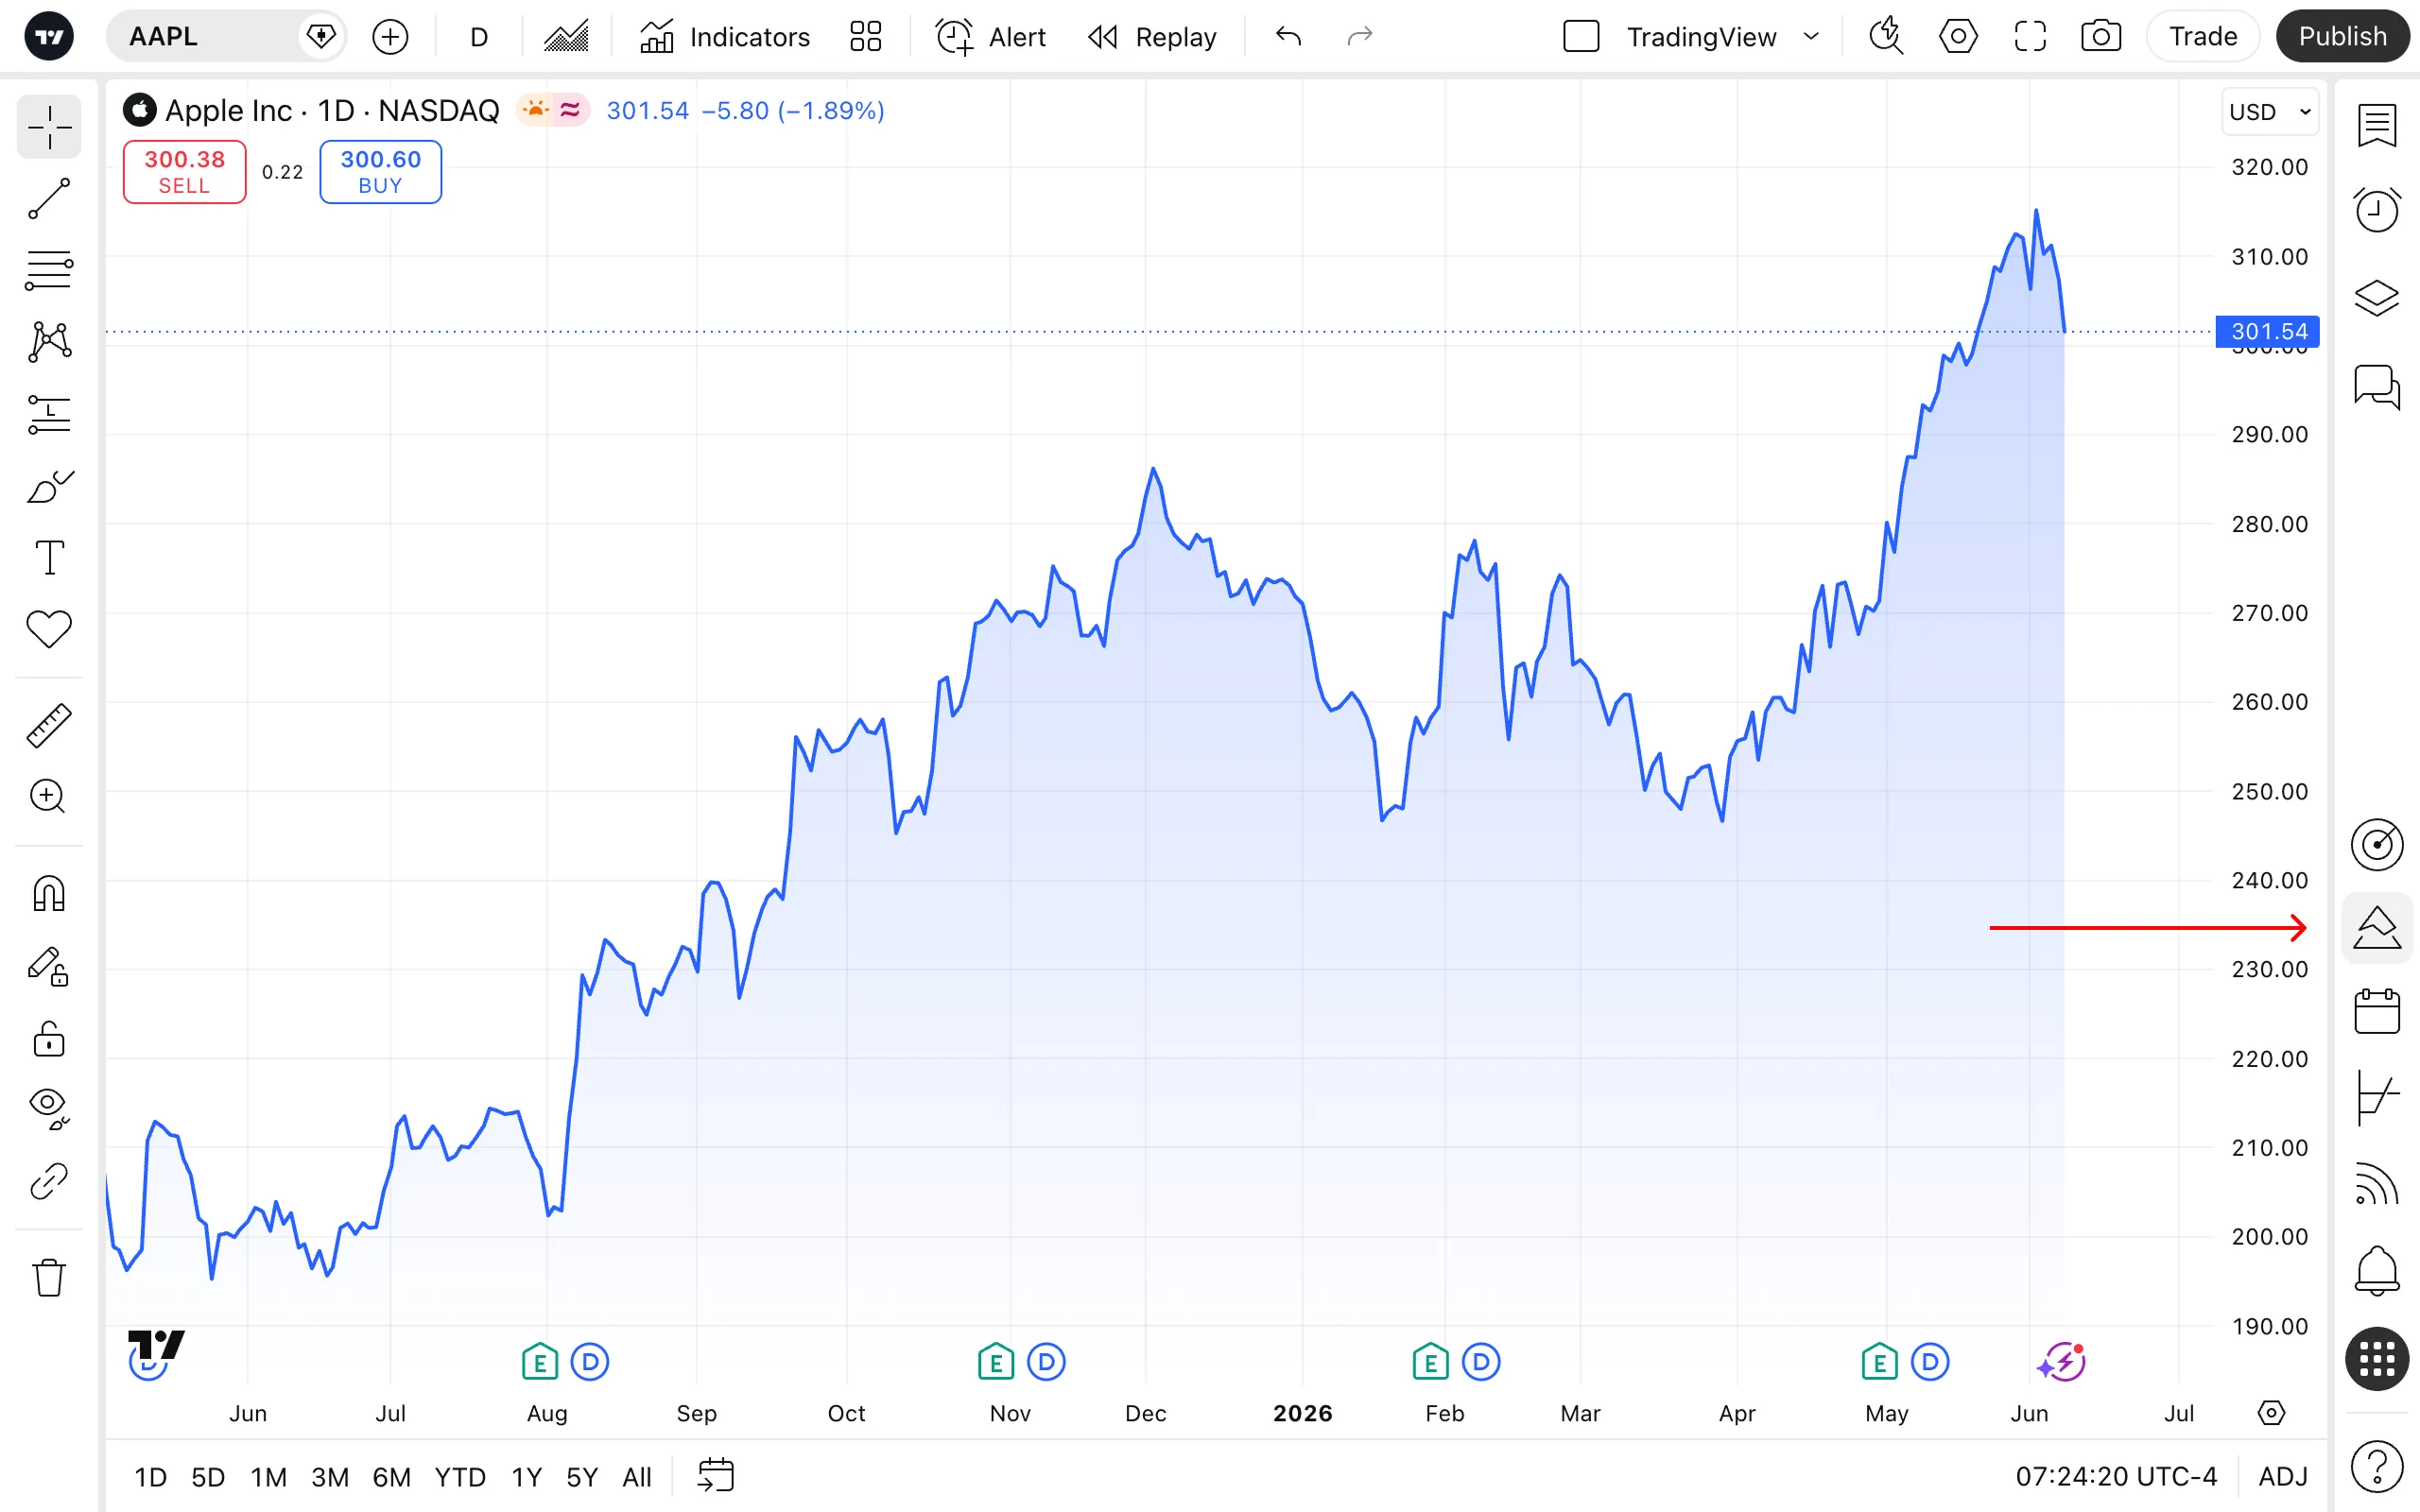Open the quick search lightning icon
This screenshot has width=2420, height=1512.
tap(1886, 37)
